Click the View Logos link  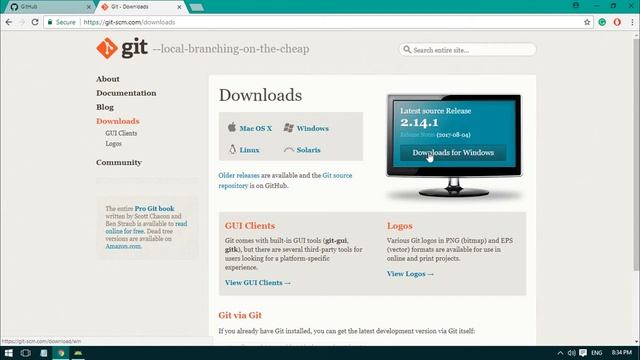pyautogui.click(x=410, y=274)
